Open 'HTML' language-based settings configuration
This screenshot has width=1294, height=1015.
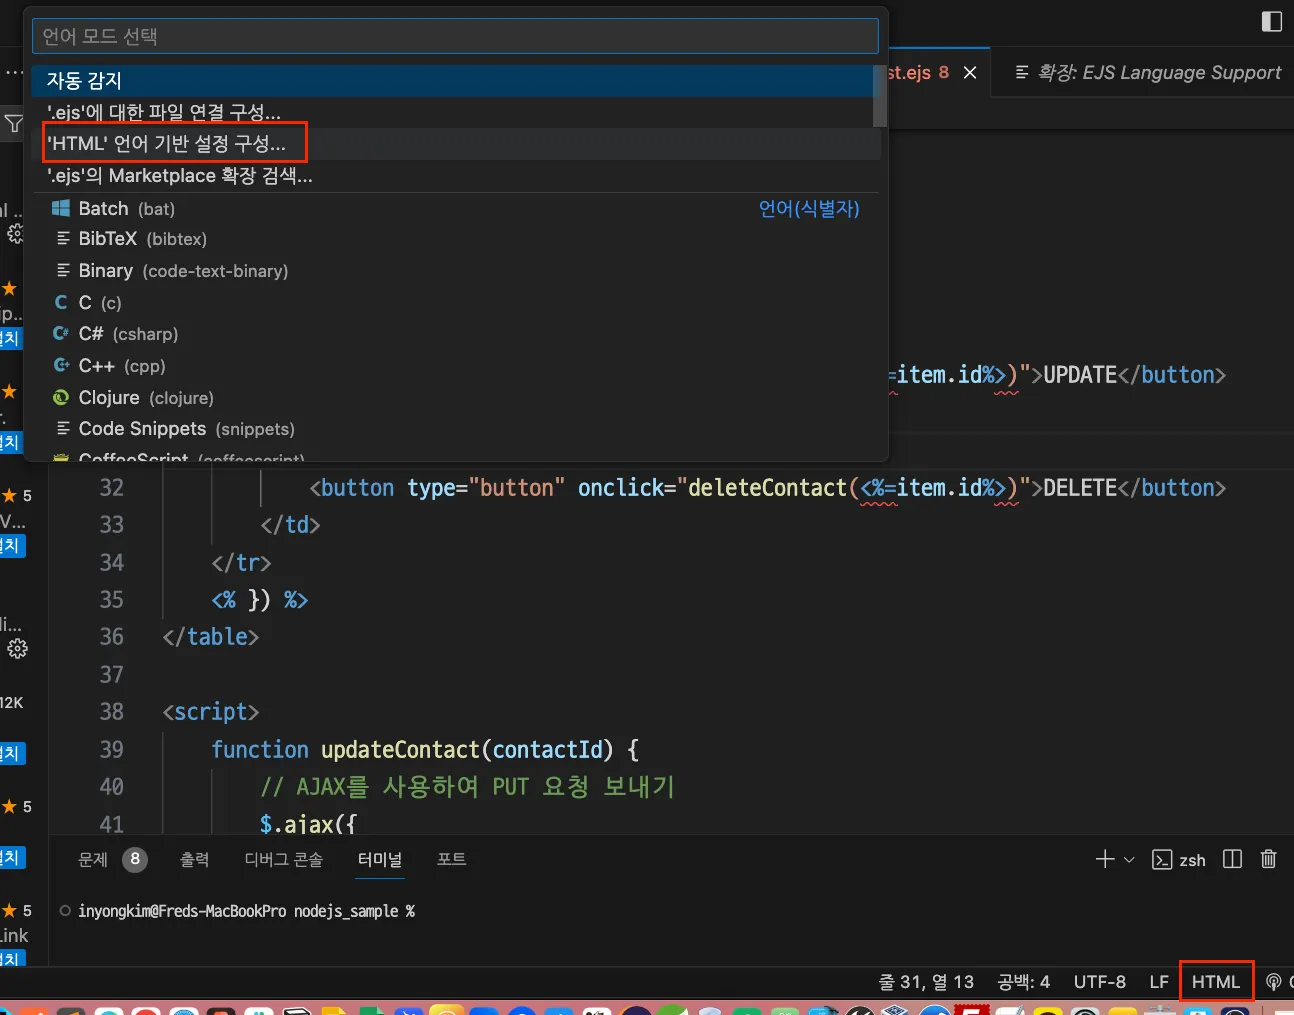tap(167, 144)
